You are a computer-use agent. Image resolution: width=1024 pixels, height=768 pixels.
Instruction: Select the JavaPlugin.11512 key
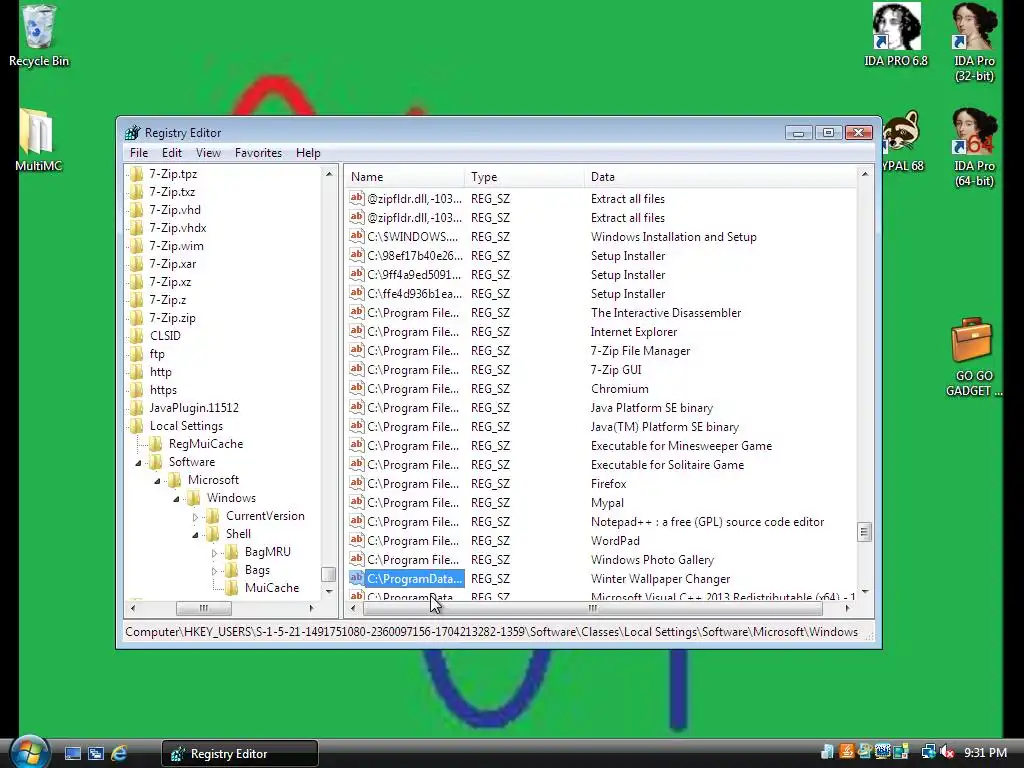click(x=194, y=408)
